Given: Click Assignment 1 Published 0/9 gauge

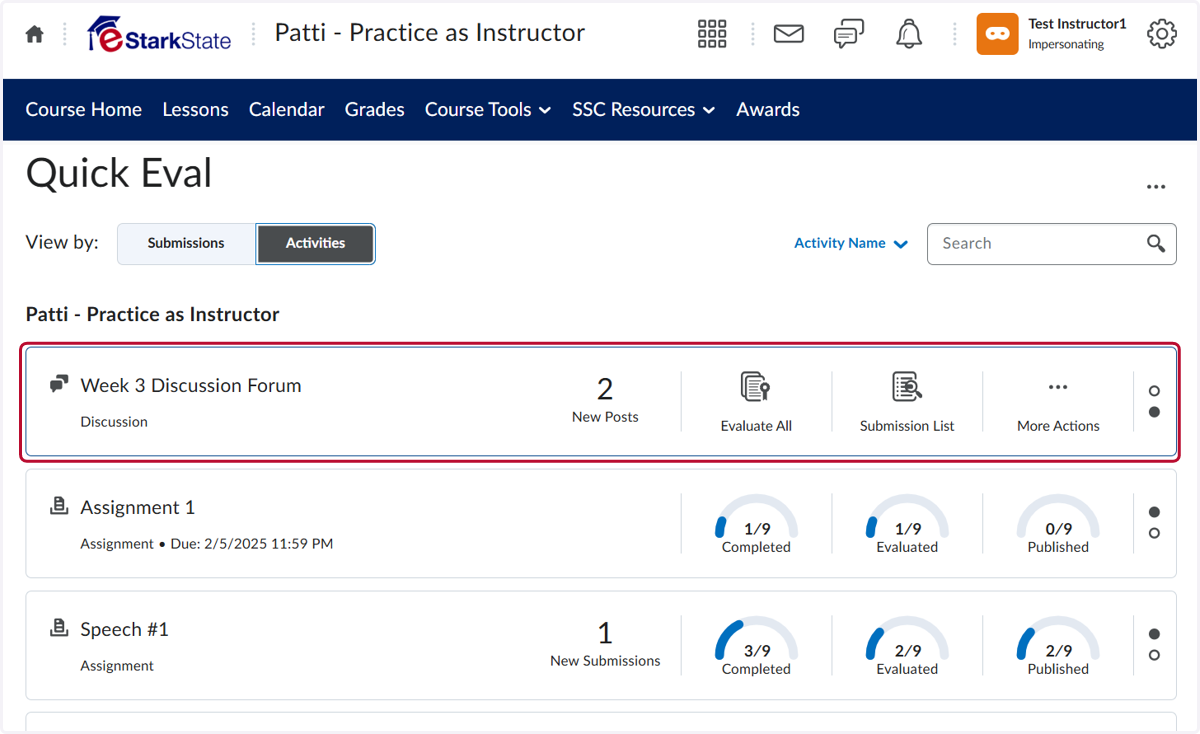Looking at the screenshot, I should (x=1058, y=524).
